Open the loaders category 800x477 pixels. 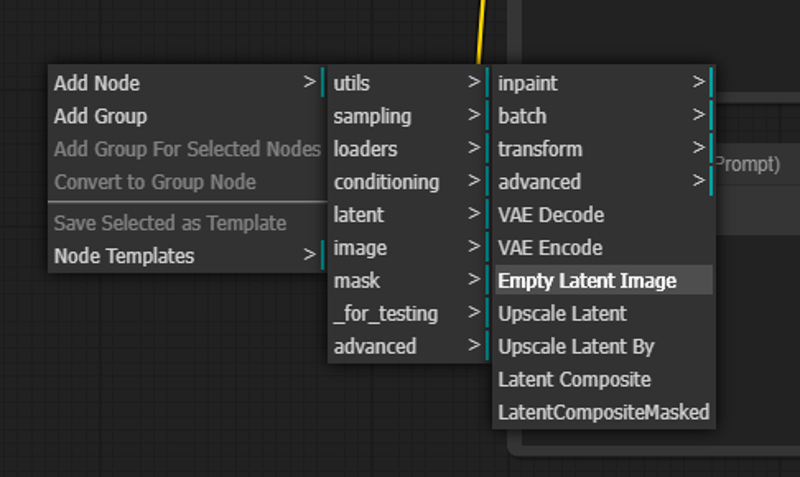(409, 148)
